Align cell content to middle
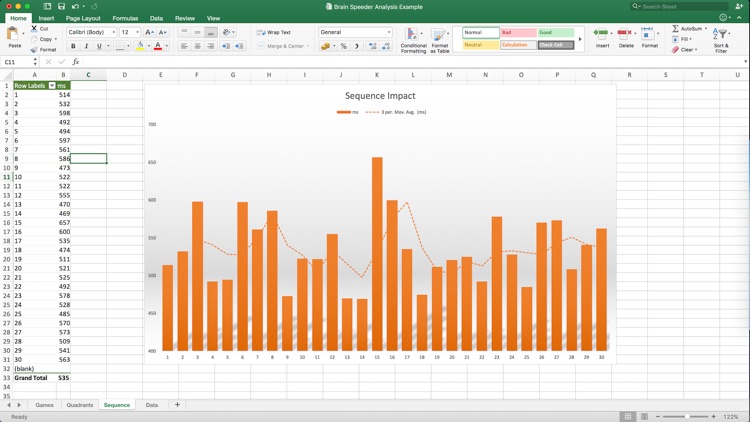 (x=197, y=32)
